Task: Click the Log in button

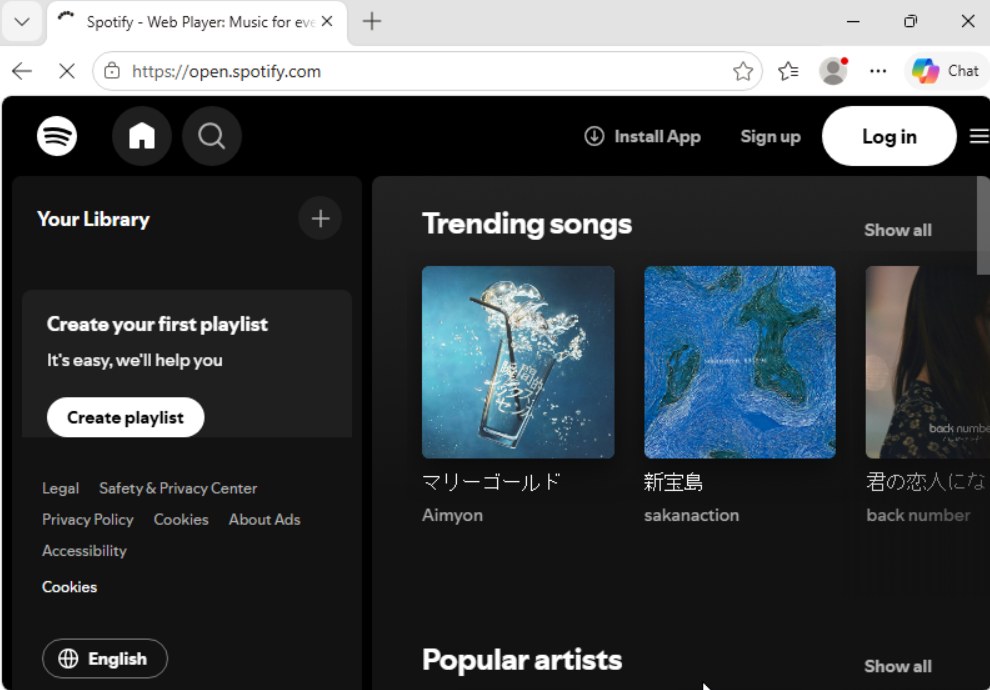Action: (889, 136)
